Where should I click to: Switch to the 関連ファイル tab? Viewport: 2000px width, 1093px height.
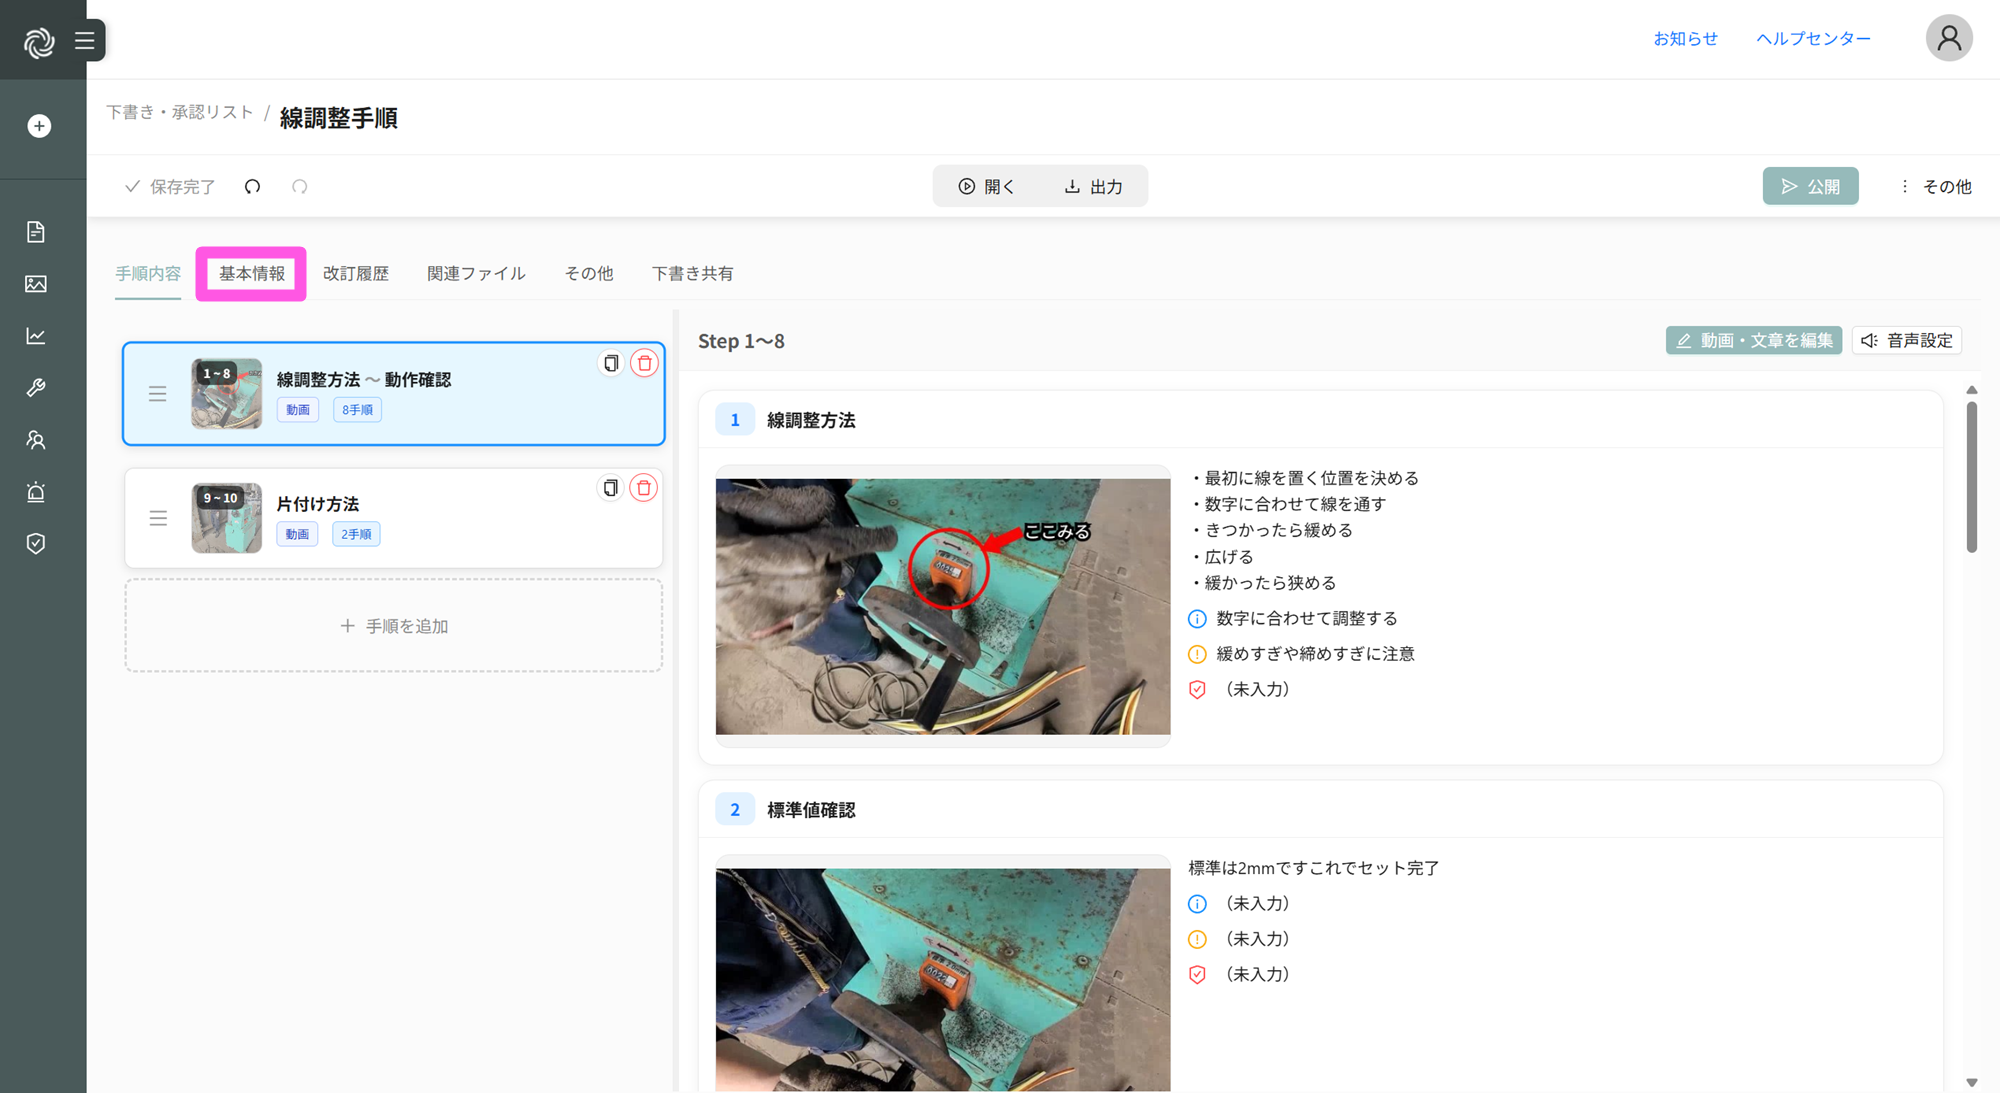[476, 274]
